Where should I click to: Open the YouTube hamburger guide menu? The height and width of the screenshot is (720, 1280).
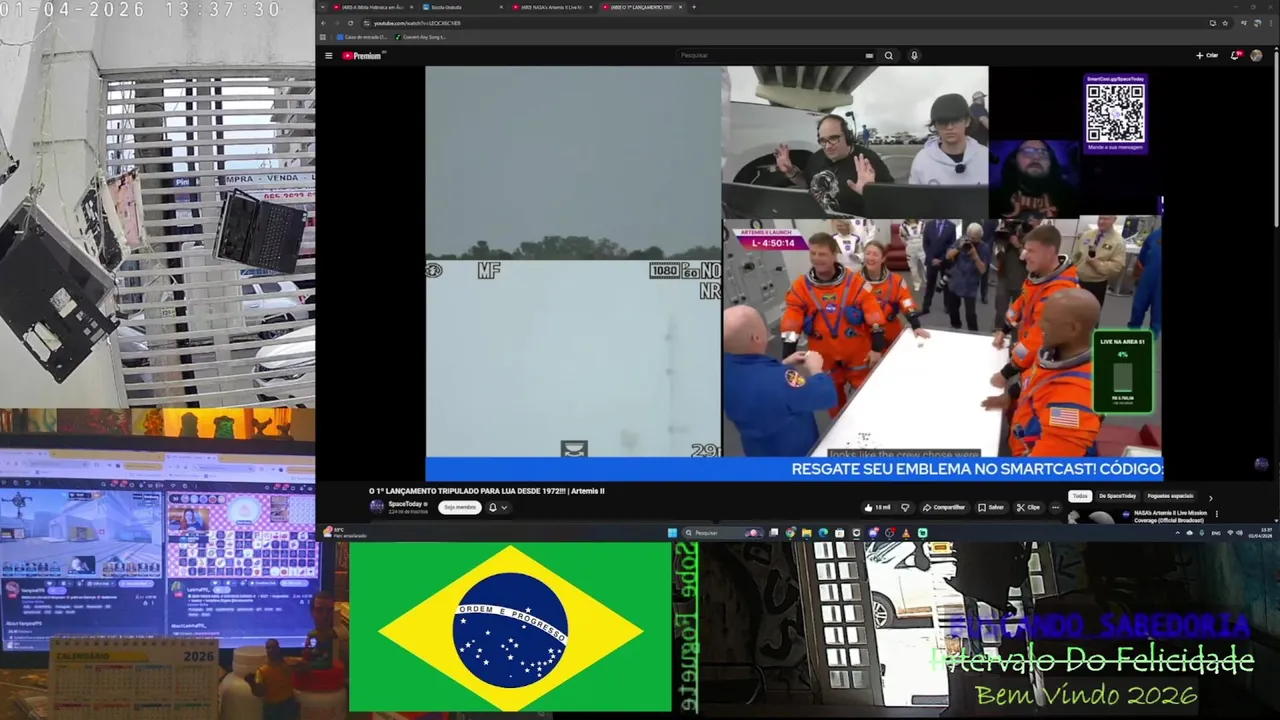click(x=328, y=56)
